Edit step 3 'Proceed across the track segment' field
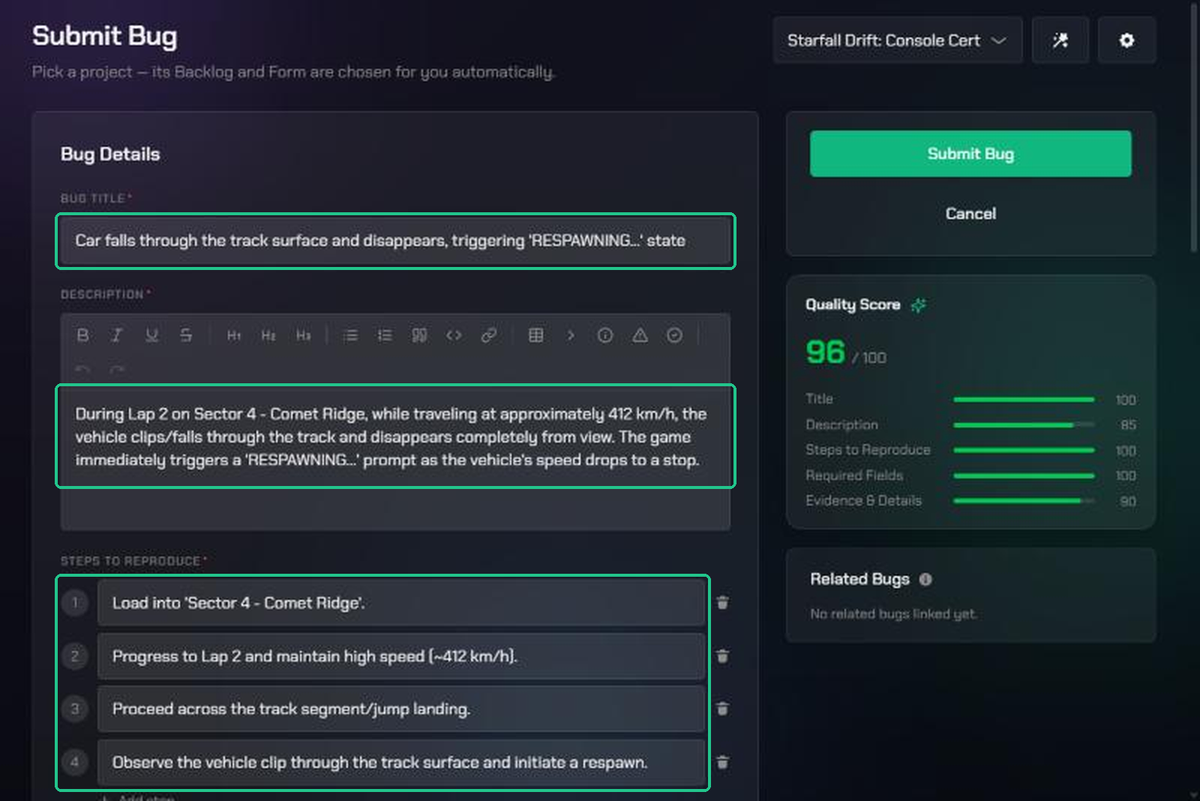Image resolution: width=1200 pixels, height=801 pixels. point(401,709)
